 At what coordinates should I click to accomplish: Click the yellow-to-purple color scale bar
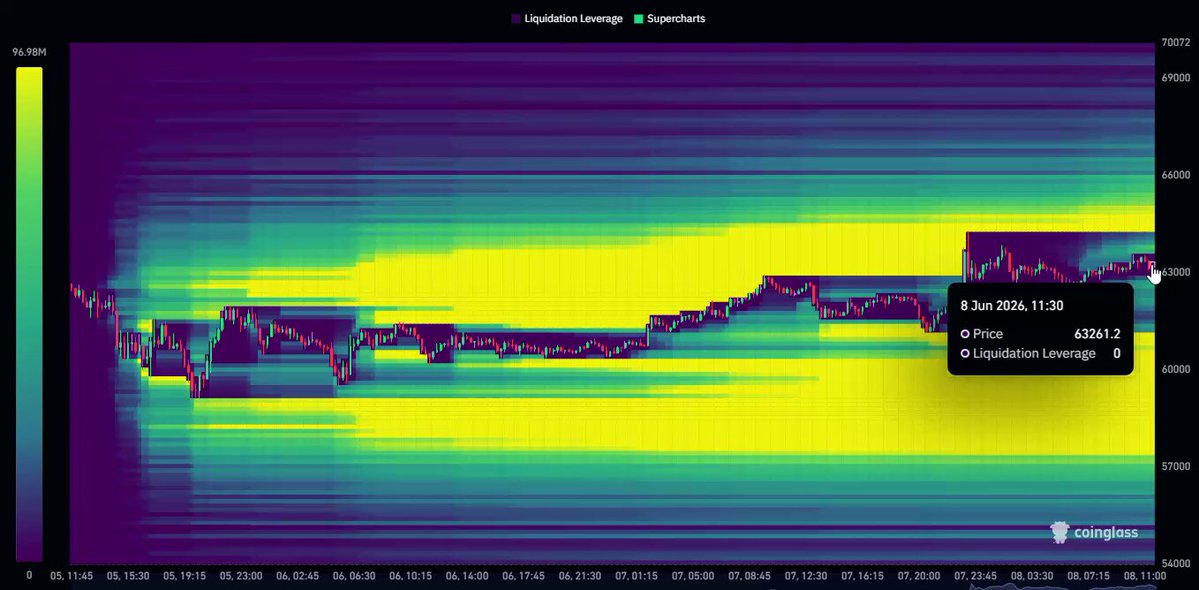(x=29, y=314)
